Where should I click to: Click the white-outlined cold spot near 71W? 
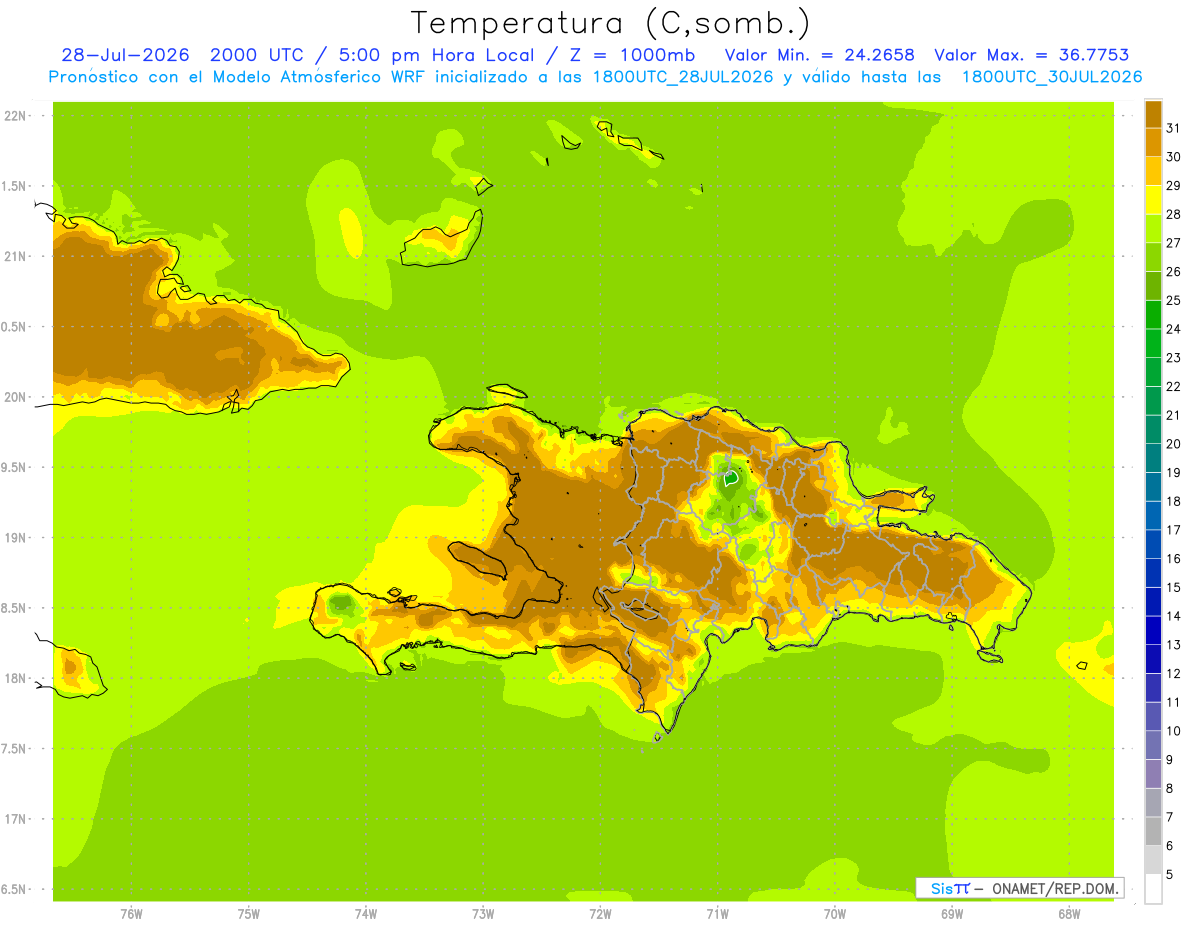[730, 479]
